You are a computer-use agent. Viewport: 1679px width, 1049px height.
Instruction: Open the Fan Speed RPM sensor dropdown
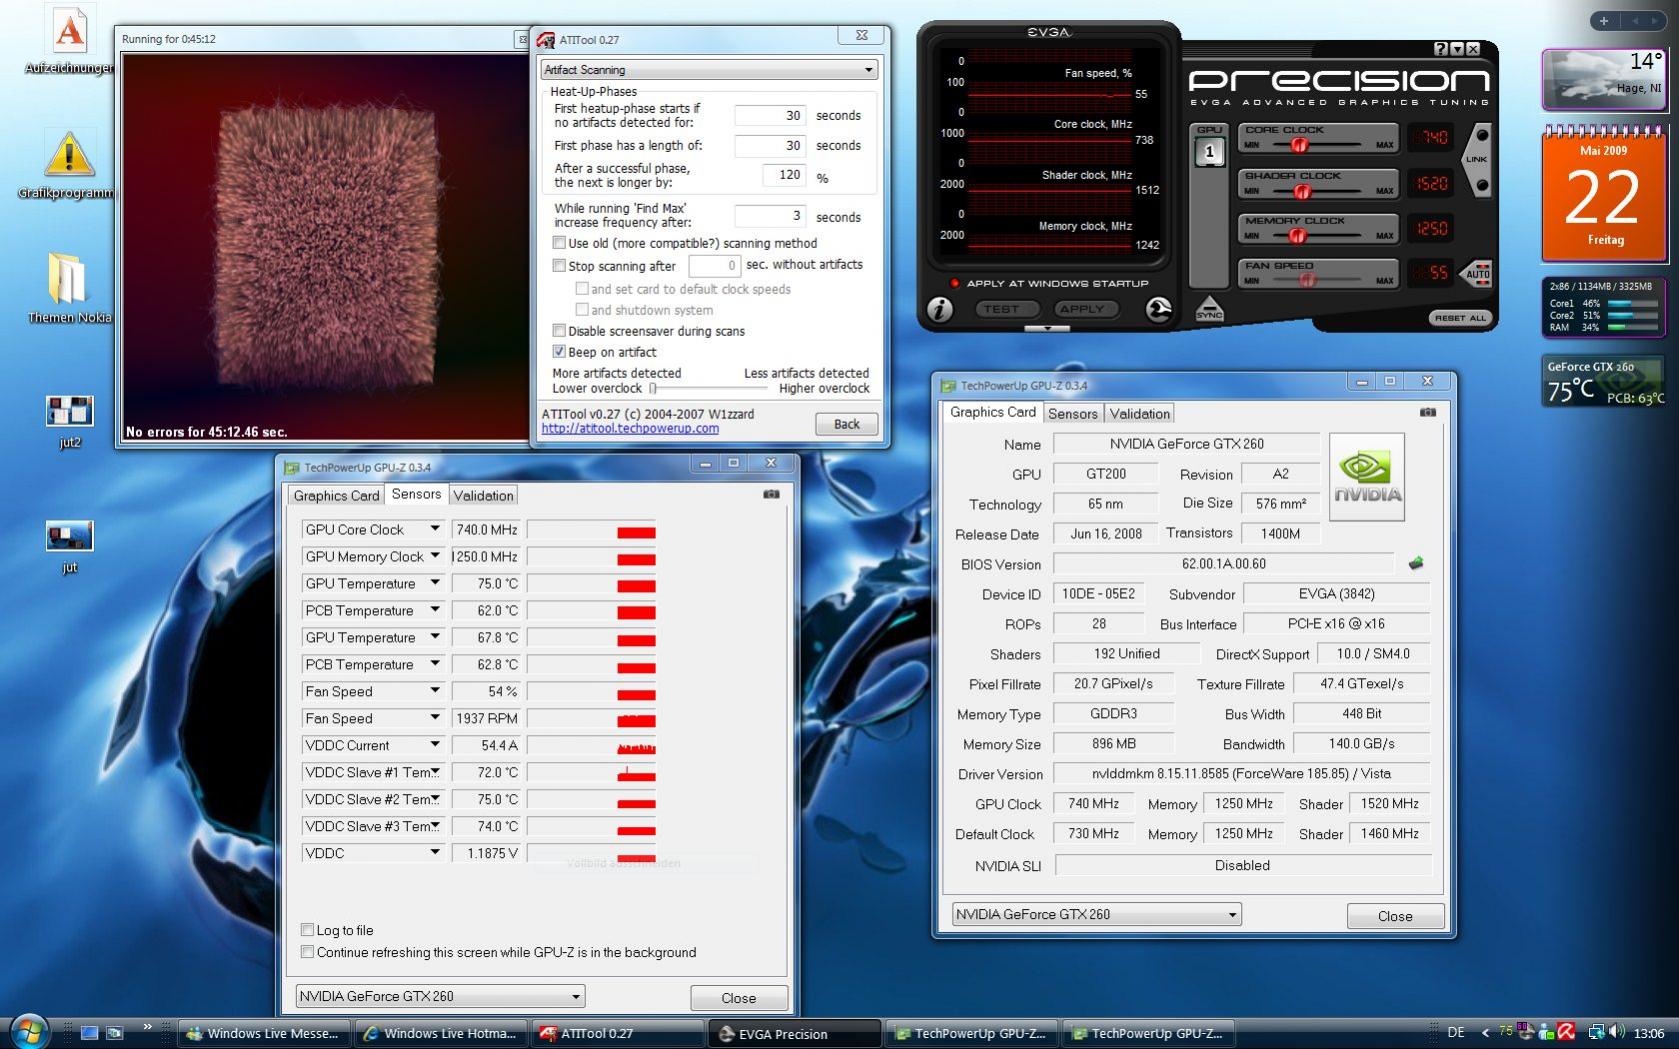435,718
